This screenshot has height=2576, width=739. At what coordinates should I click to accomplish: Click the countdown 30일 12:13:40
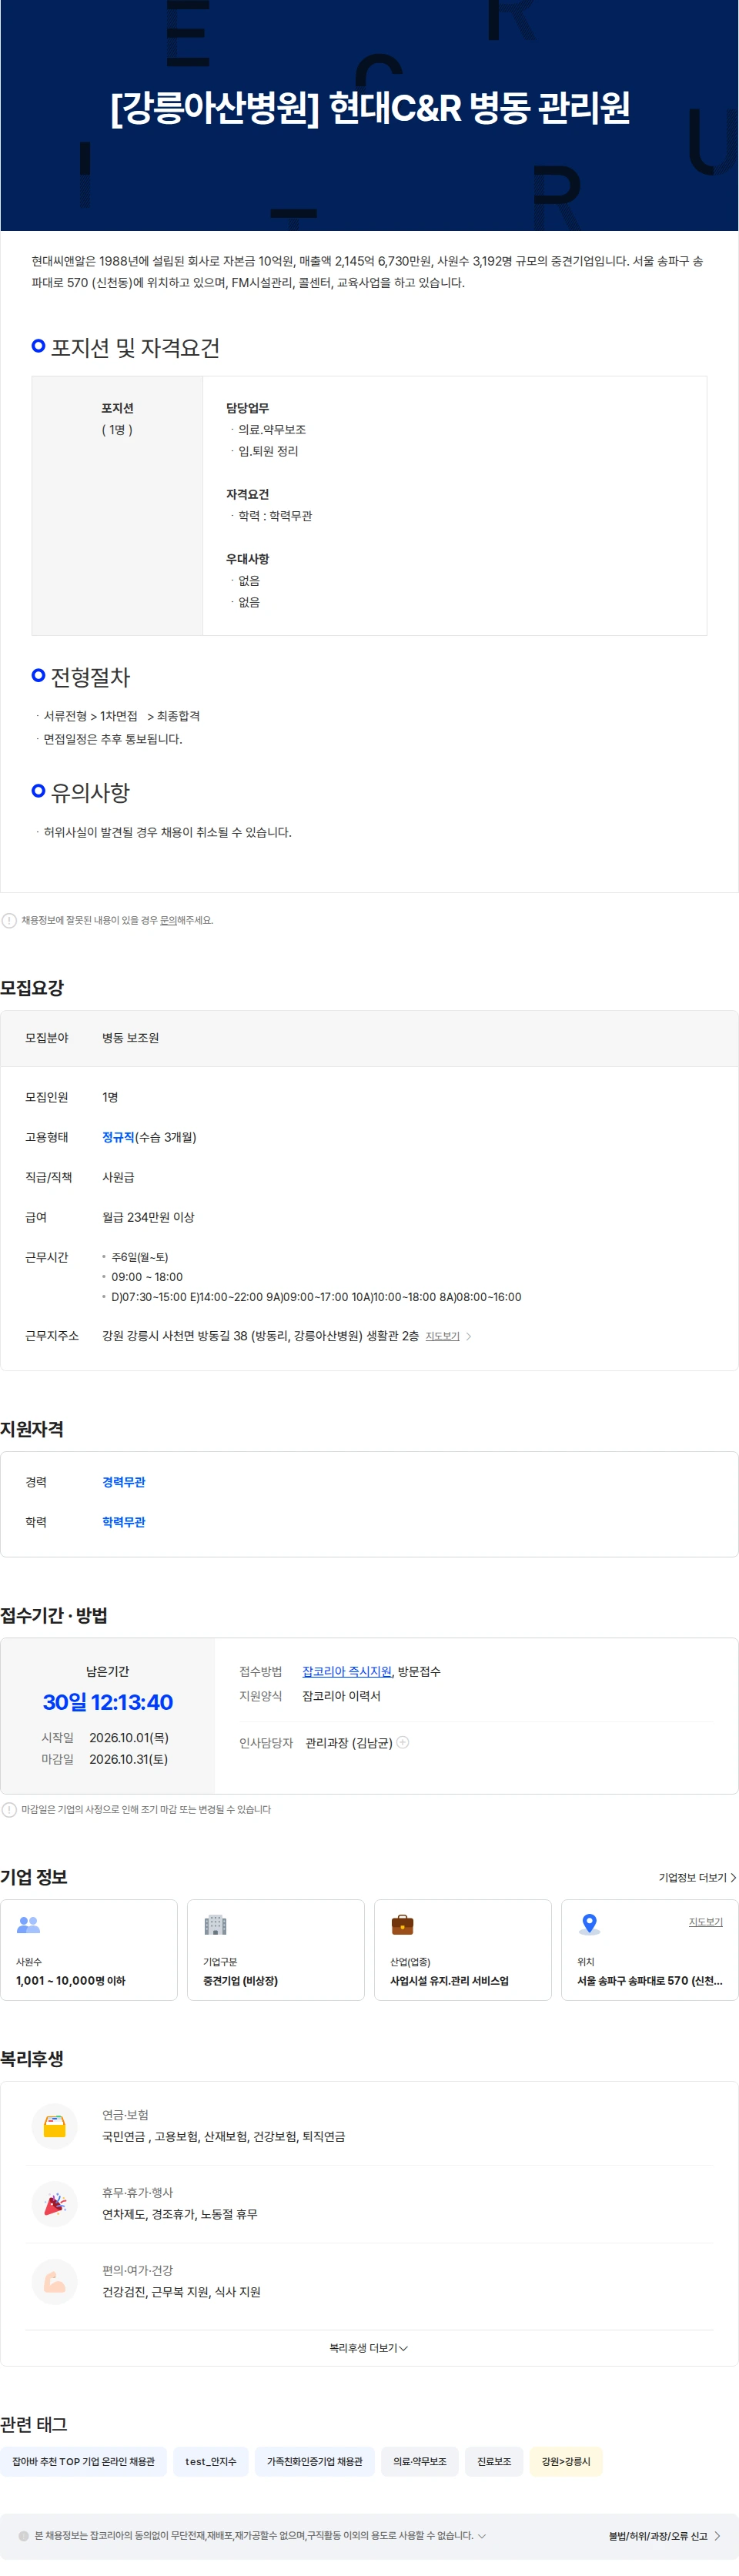(107, 1702)
